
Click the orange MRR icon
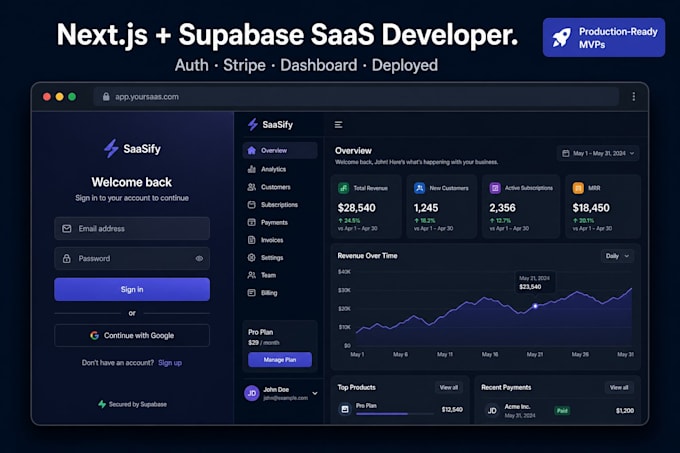578,188
